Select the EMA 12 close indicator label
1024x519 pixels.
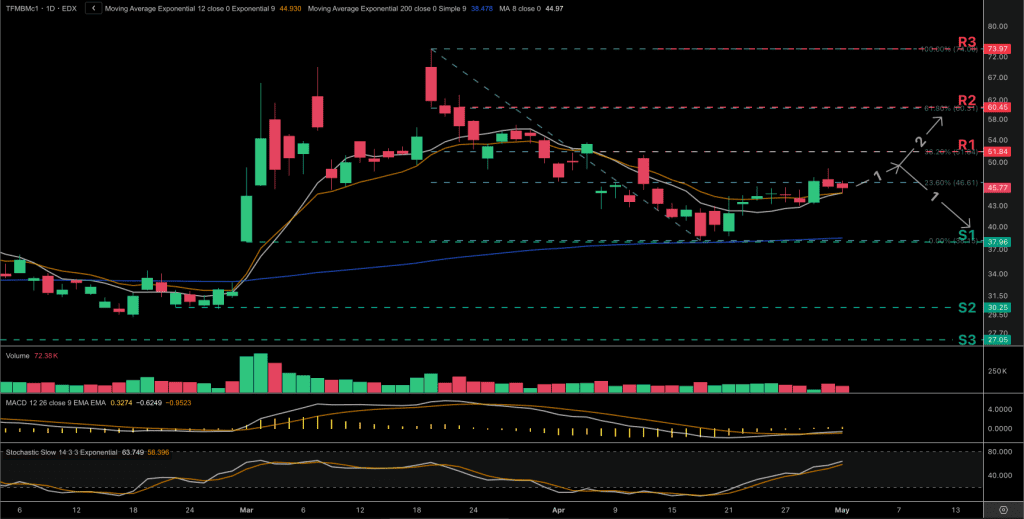pos(189,8)
